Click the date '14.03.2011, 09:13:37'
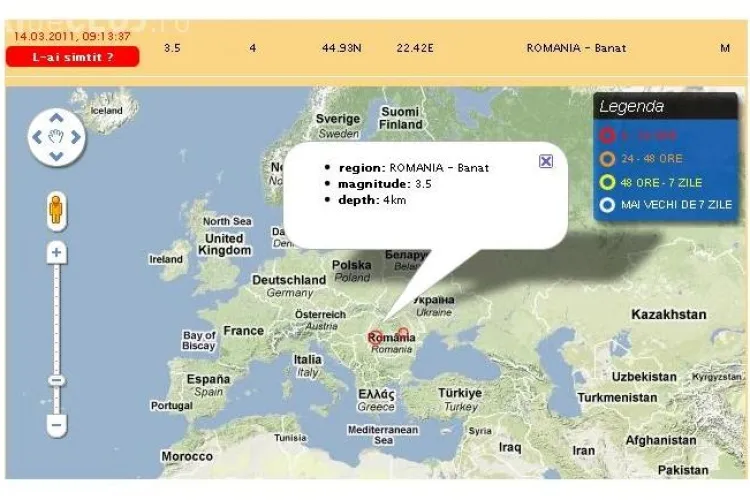 point(72,36)
